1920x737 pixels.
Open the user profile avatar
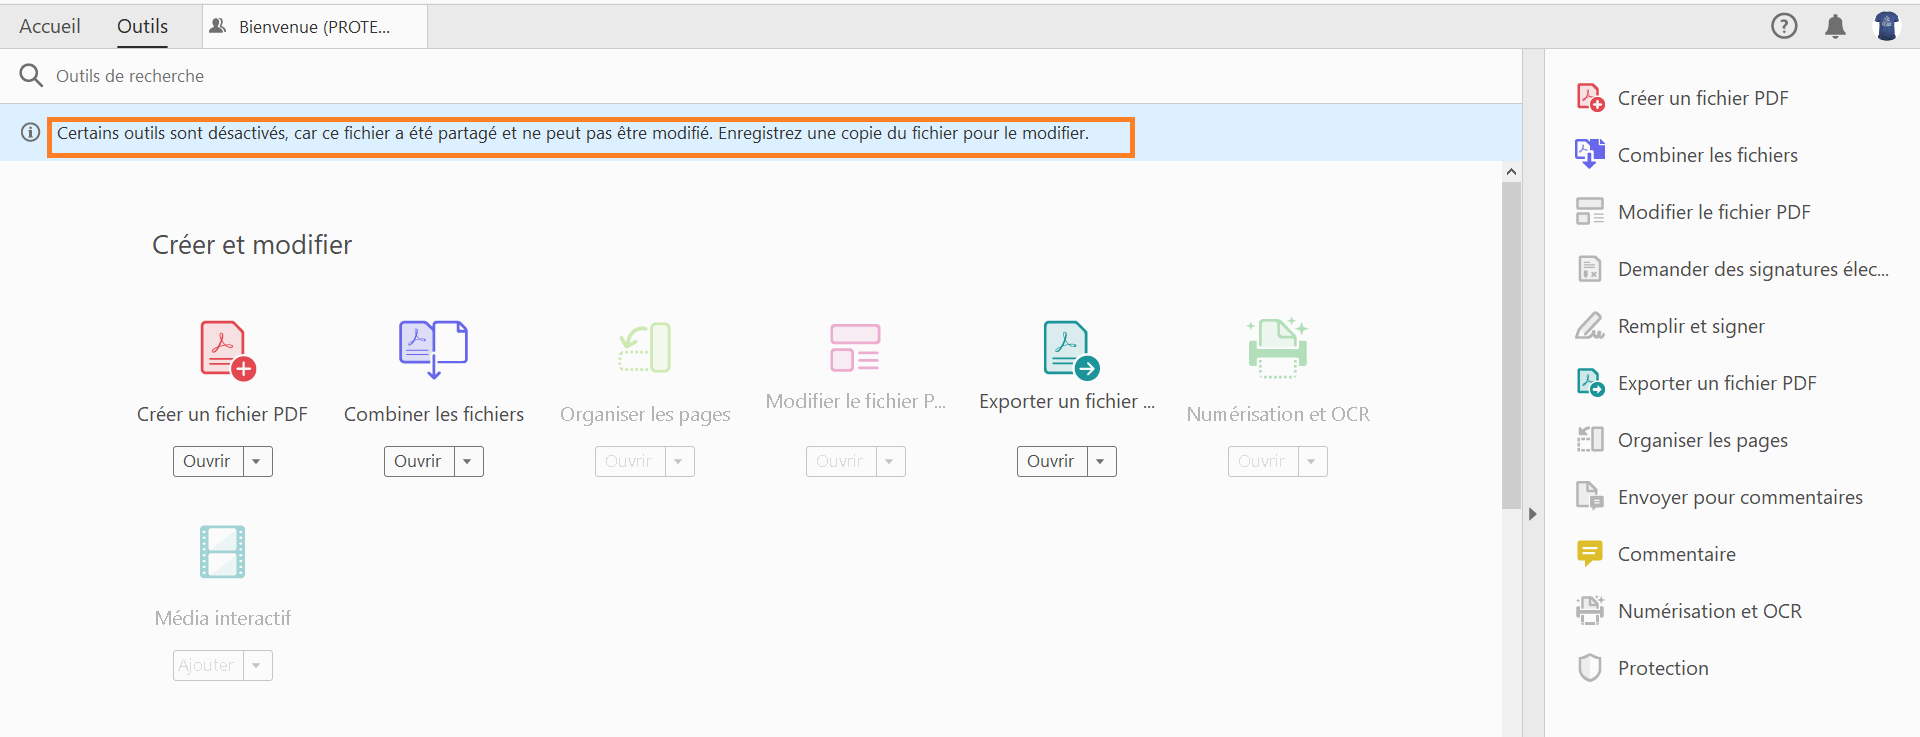click(x=1887, y=26)
